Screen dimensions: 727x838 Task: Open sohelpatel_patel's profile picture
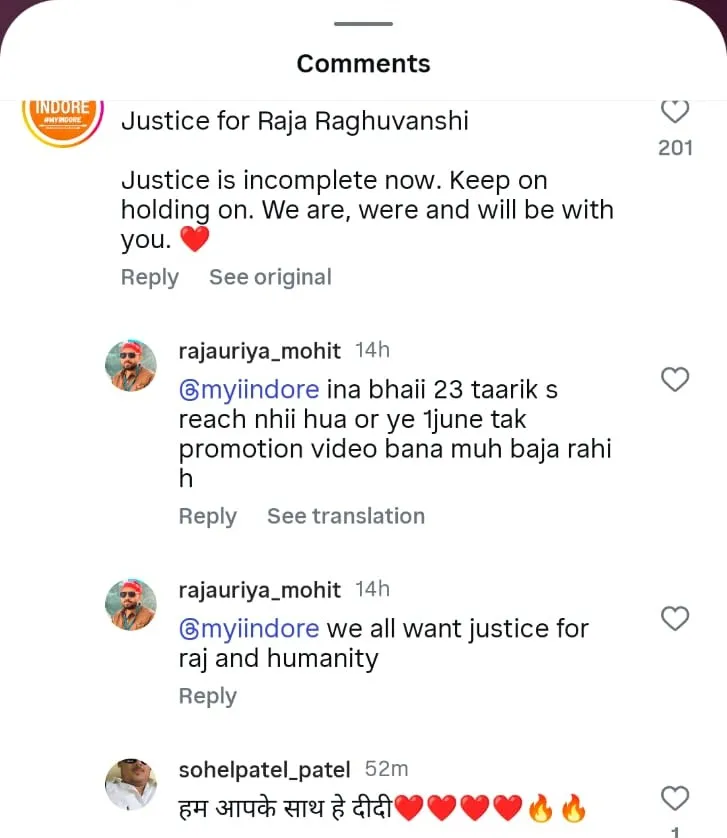[131, 784]
